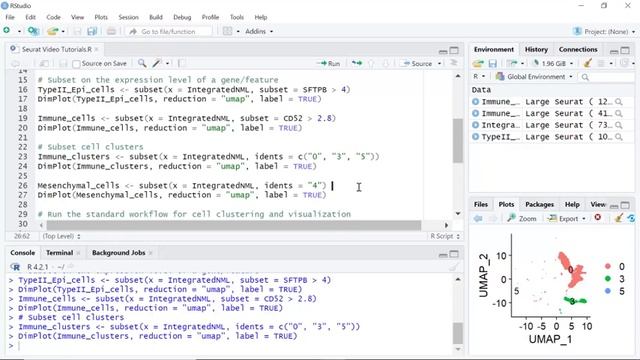Open the Code menu

tap(53, 17)
